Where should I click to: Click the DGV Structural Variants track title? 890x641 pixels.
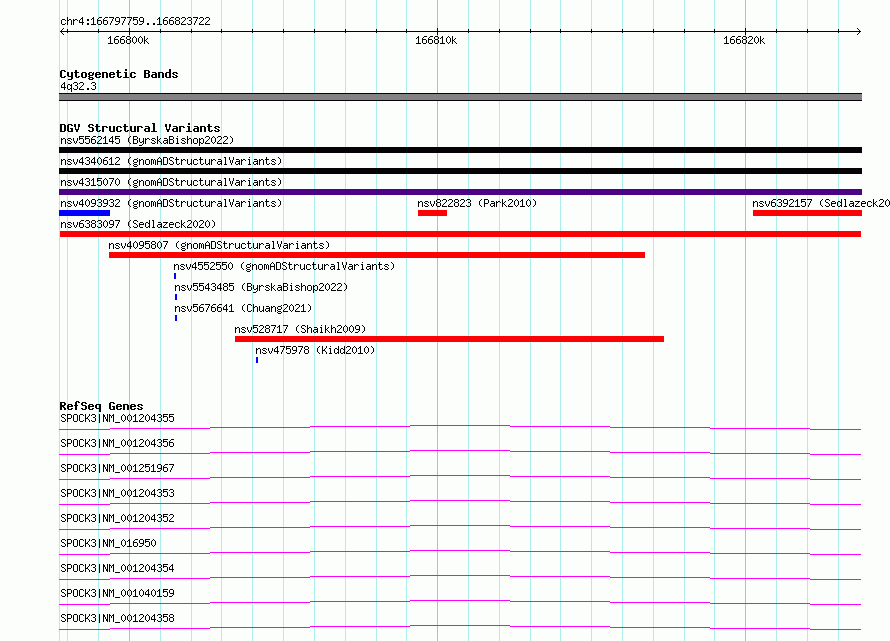point(140,128)
